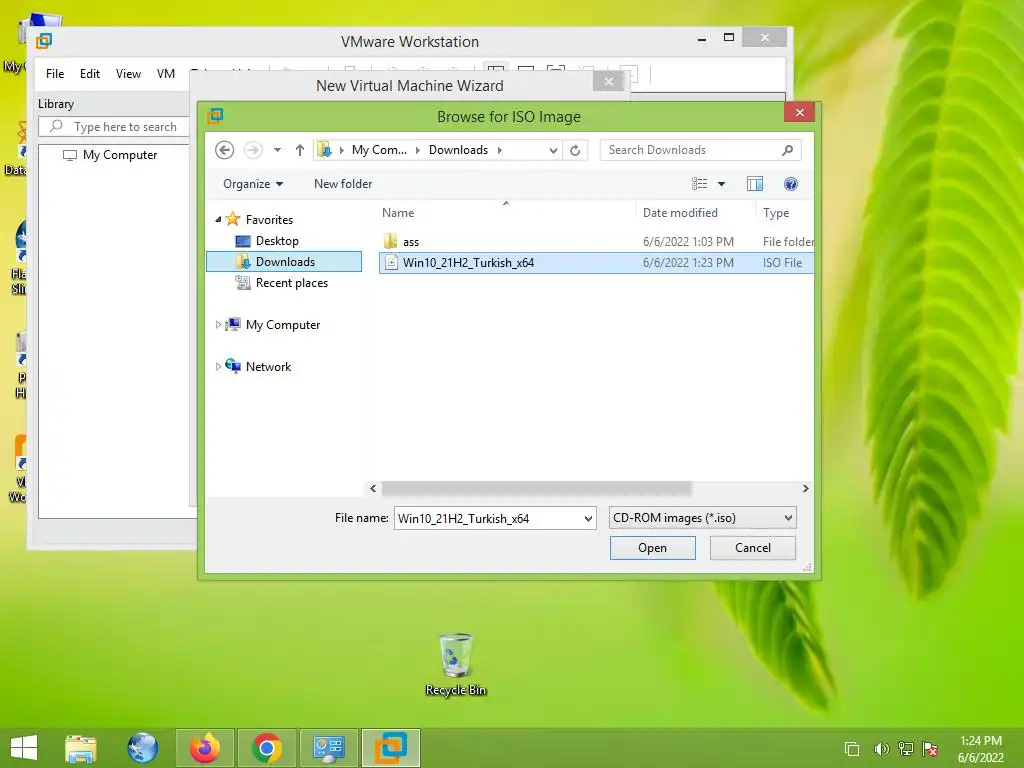Refresh the Downloads folder listing

[575, 151]
